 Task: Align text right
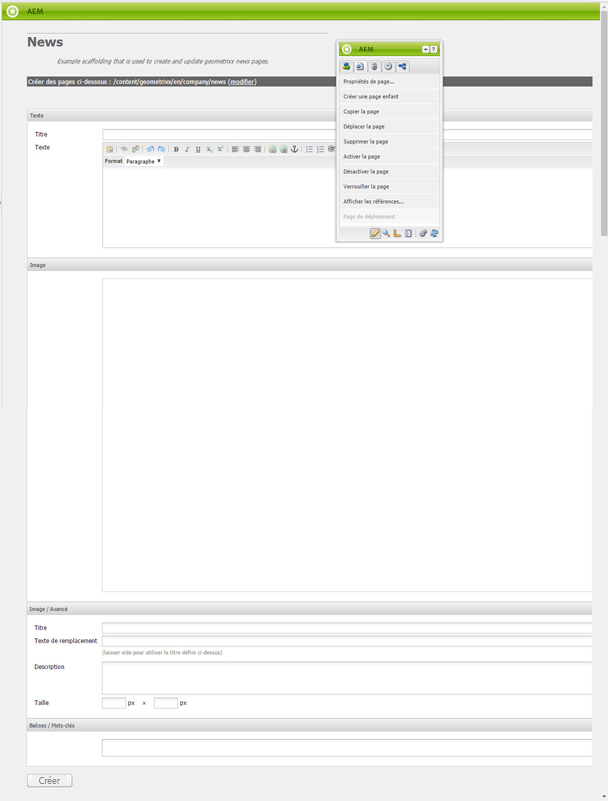tap(258, 149)
